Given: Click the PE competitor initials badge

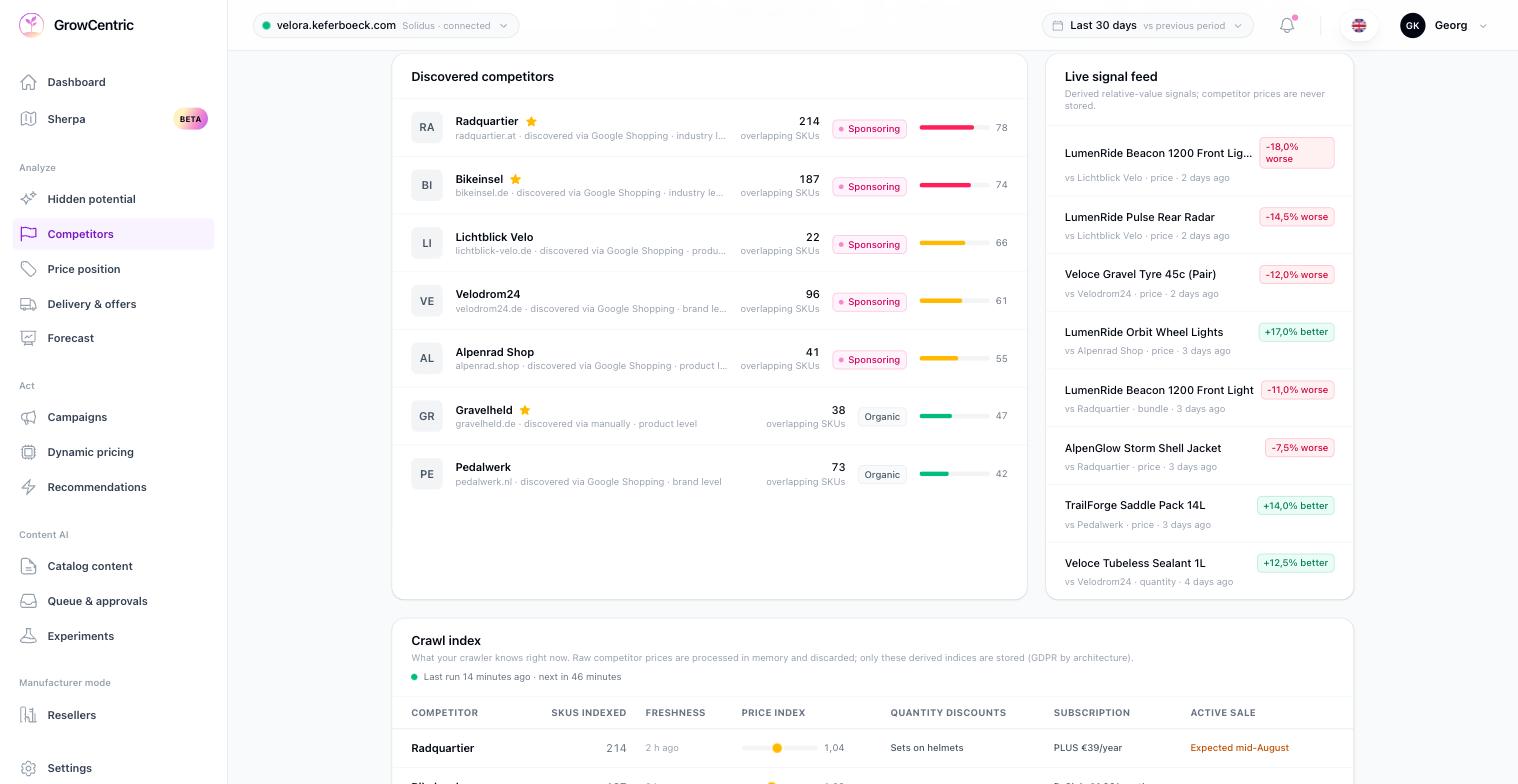Looking at the screenshot, I should (427, 474).
